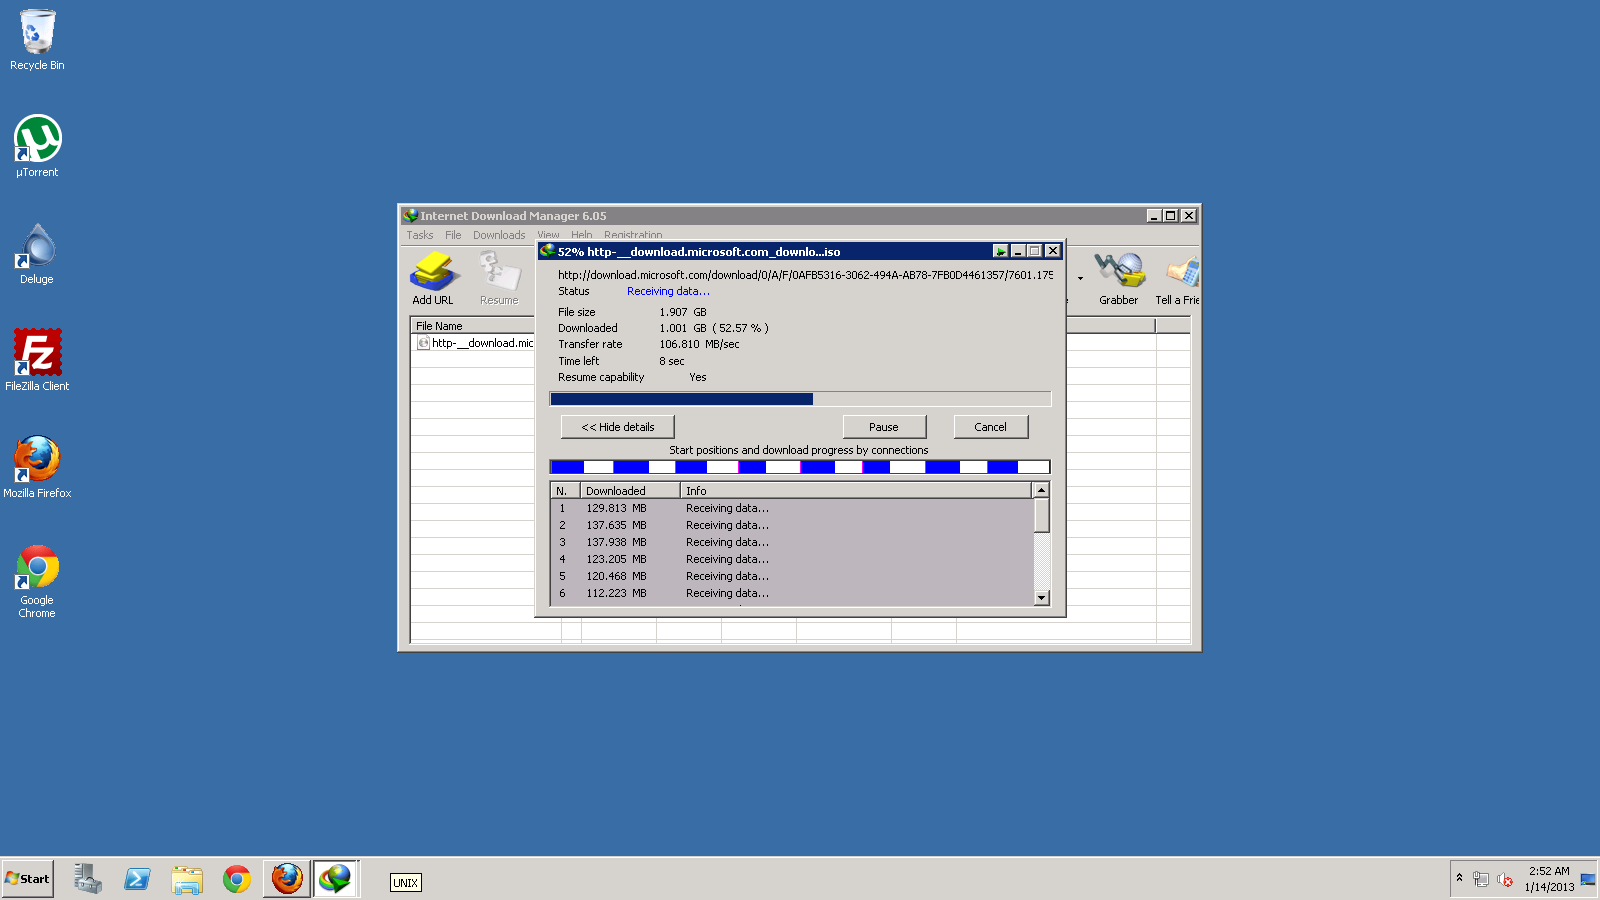Open Server Manager from the taskbar

tap(88, 879)
